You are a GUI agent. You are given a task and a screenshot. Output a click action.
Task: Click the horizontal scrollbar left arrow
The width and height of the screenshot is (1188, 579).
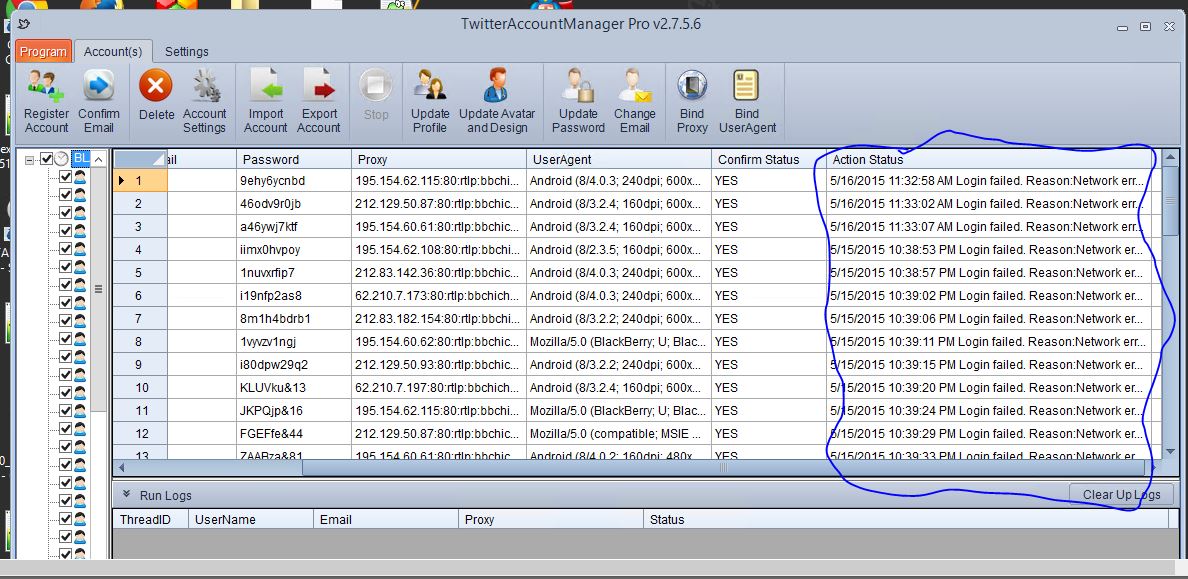120,468
